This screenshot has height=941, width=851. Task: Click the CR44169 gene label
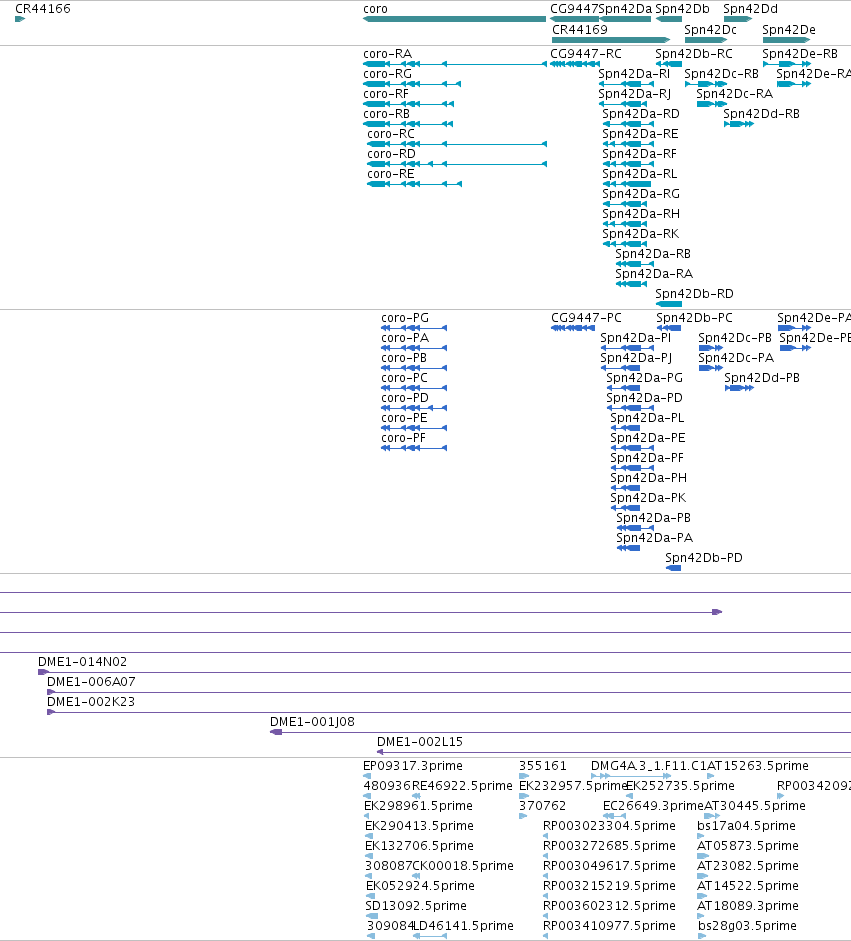pos(580,30)
